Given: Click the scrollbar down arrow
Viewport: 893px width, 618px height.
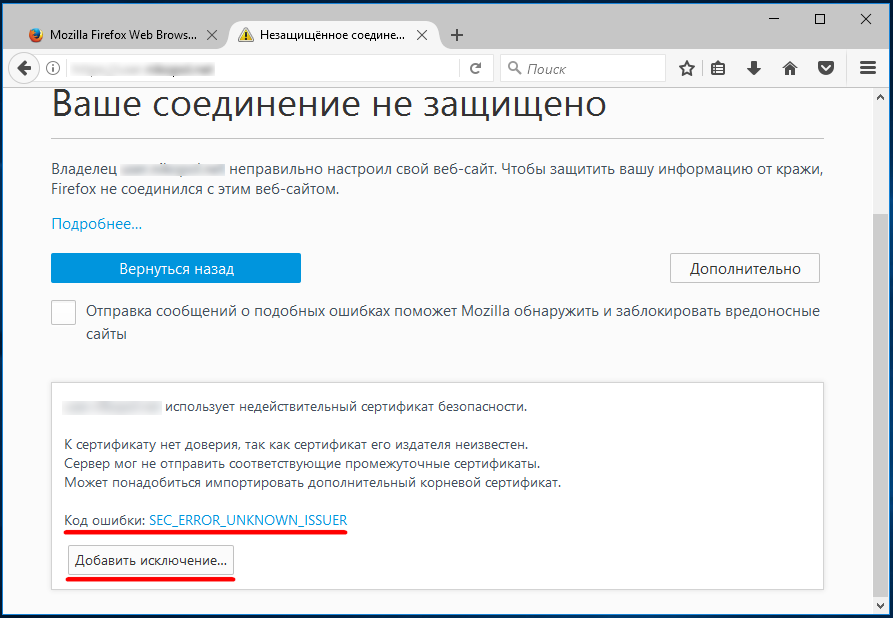Looking at the screenshot, I should pyautogui.click(x=880, y=605).
